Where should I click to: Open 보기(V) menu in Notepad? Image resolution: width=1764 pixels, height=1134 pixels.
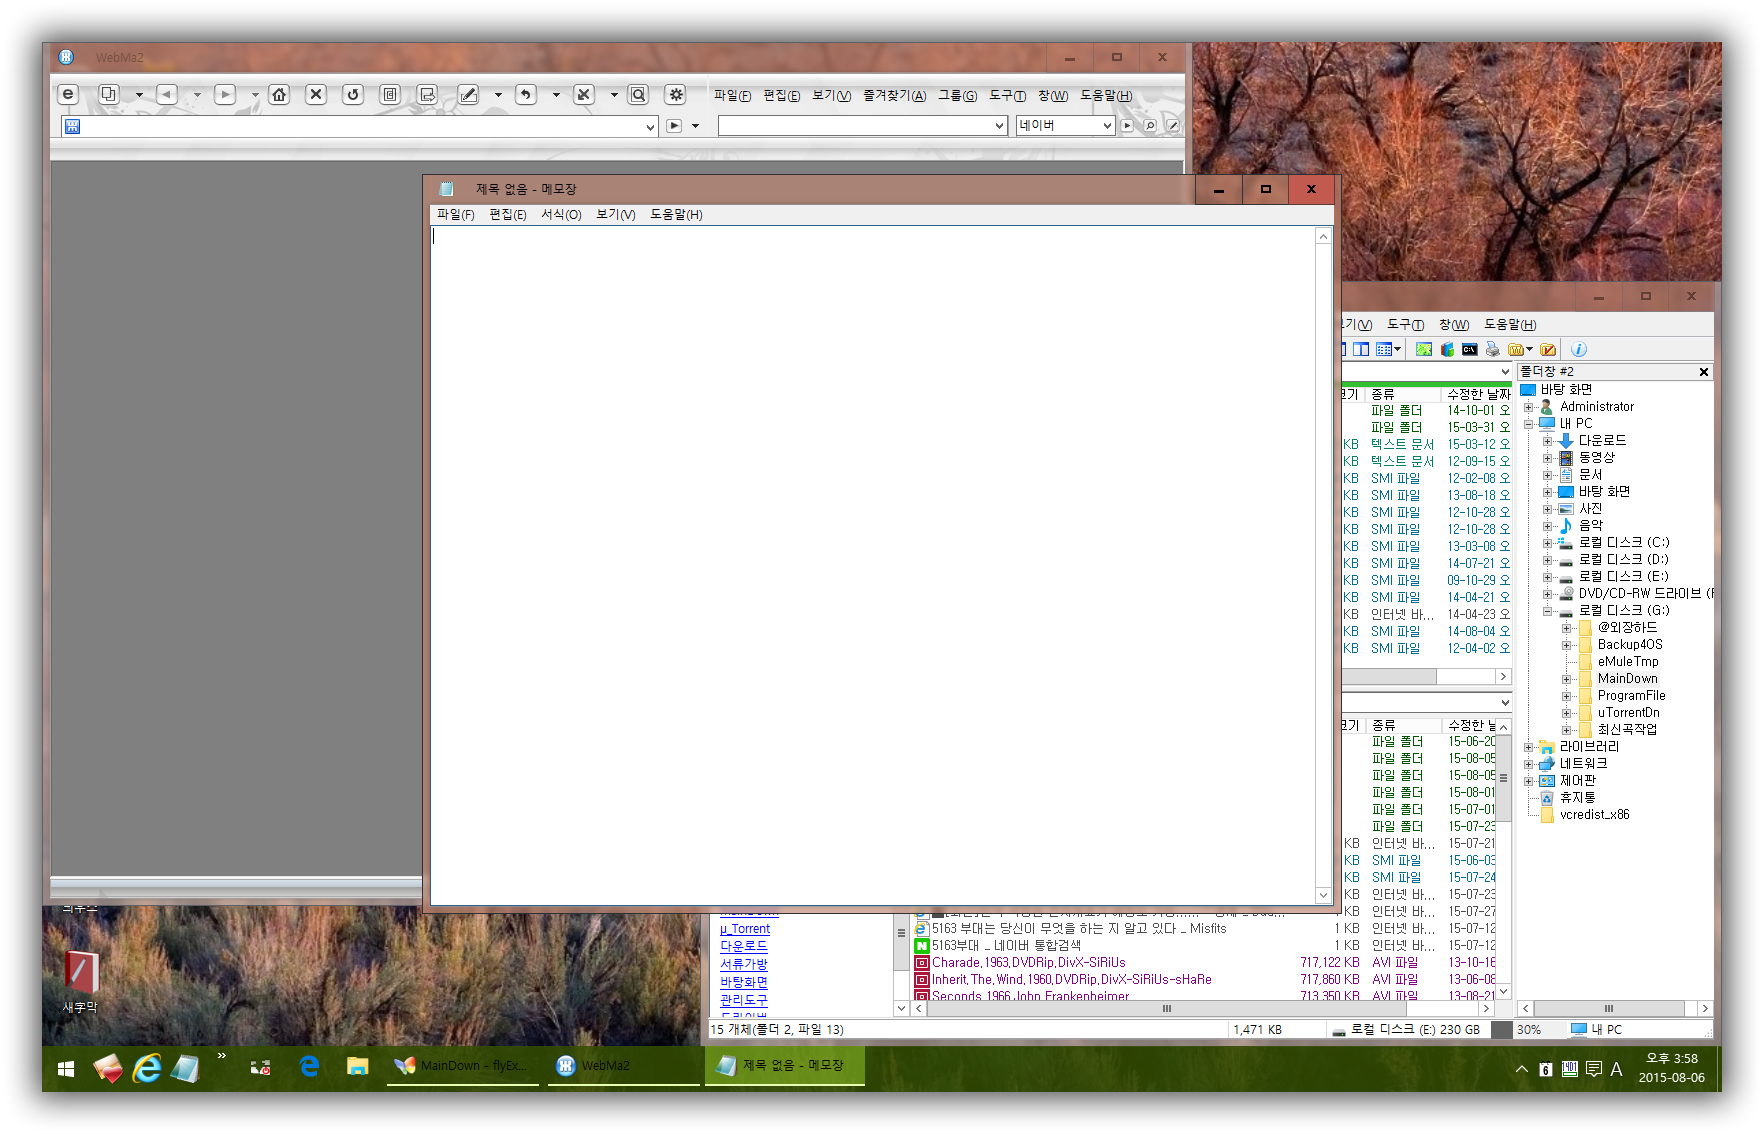[x=616, y=215]
